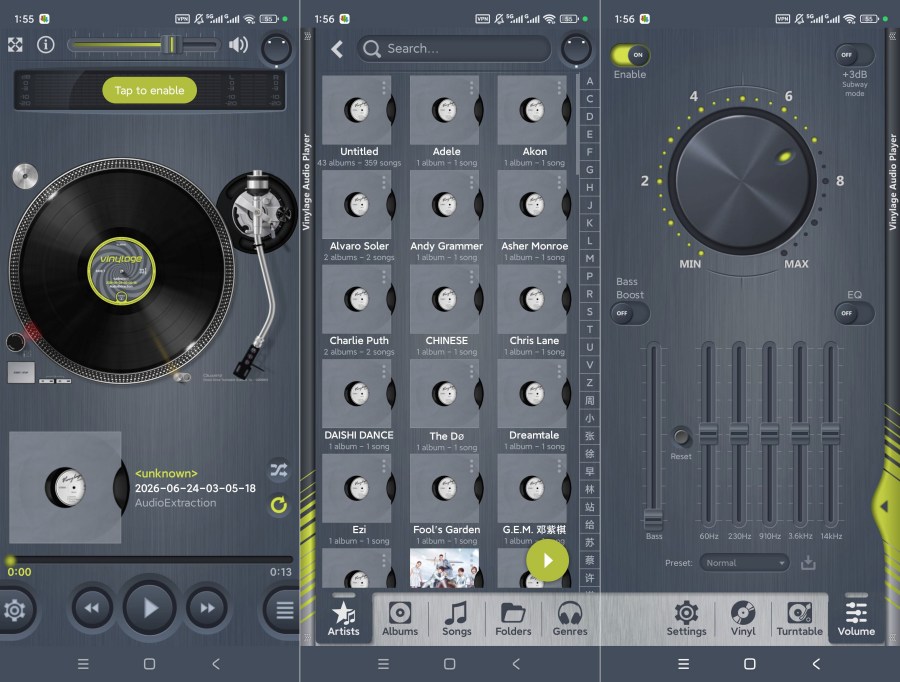Tap the fast-forward button

point(207,608)
